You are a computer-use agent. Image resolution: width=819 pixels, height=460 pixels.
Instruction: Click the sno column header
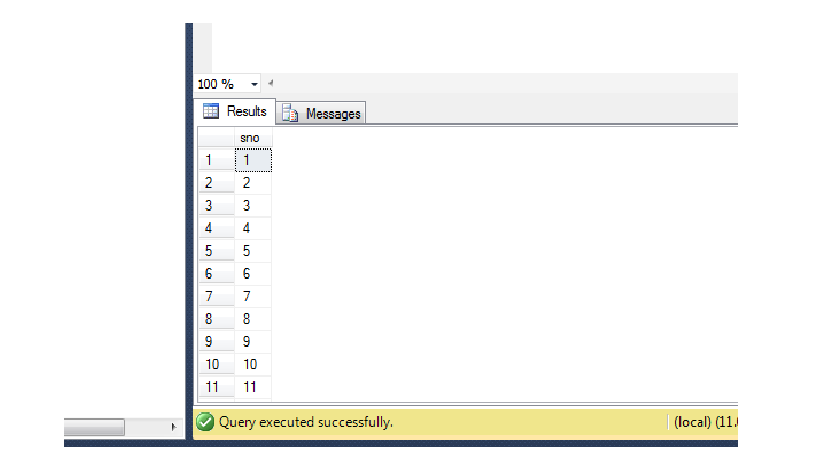[x=252, y=137]
